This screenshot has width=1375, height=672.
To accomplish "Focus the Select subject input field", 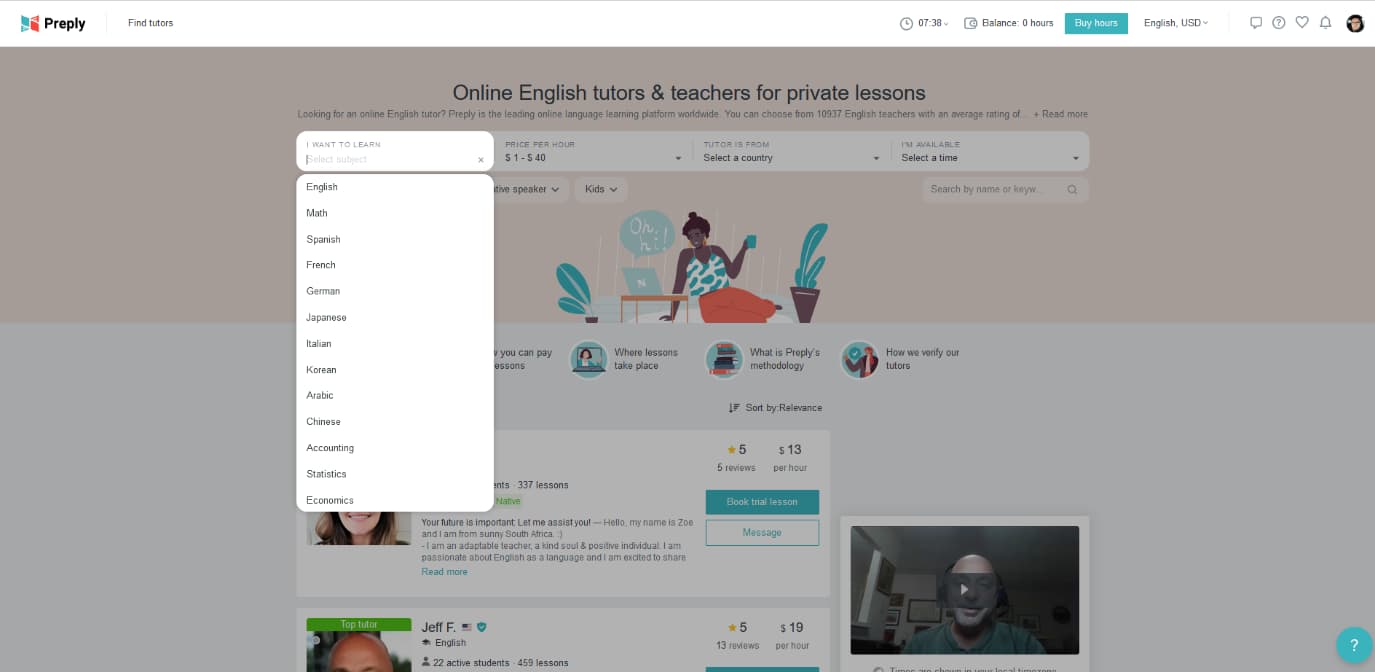I will pyautogui.click(x=388, y=160).
